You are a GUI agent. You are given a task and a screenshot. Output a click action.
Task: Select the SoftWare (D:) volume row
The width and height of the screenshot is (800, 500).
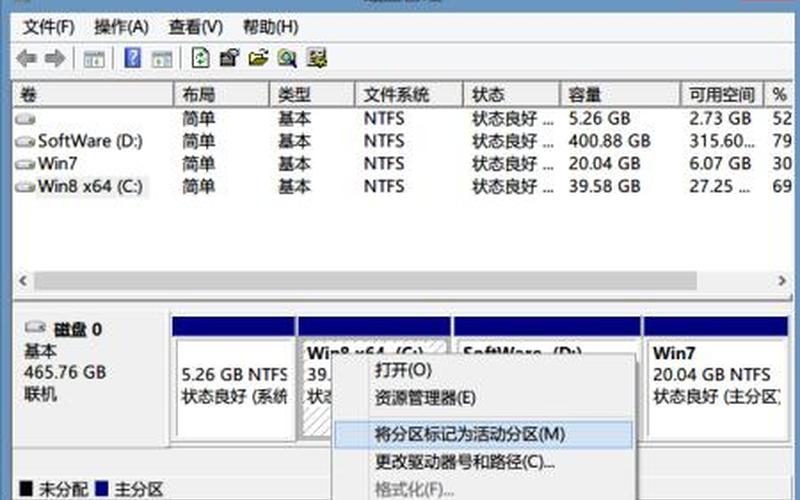[x=403, y=141]
